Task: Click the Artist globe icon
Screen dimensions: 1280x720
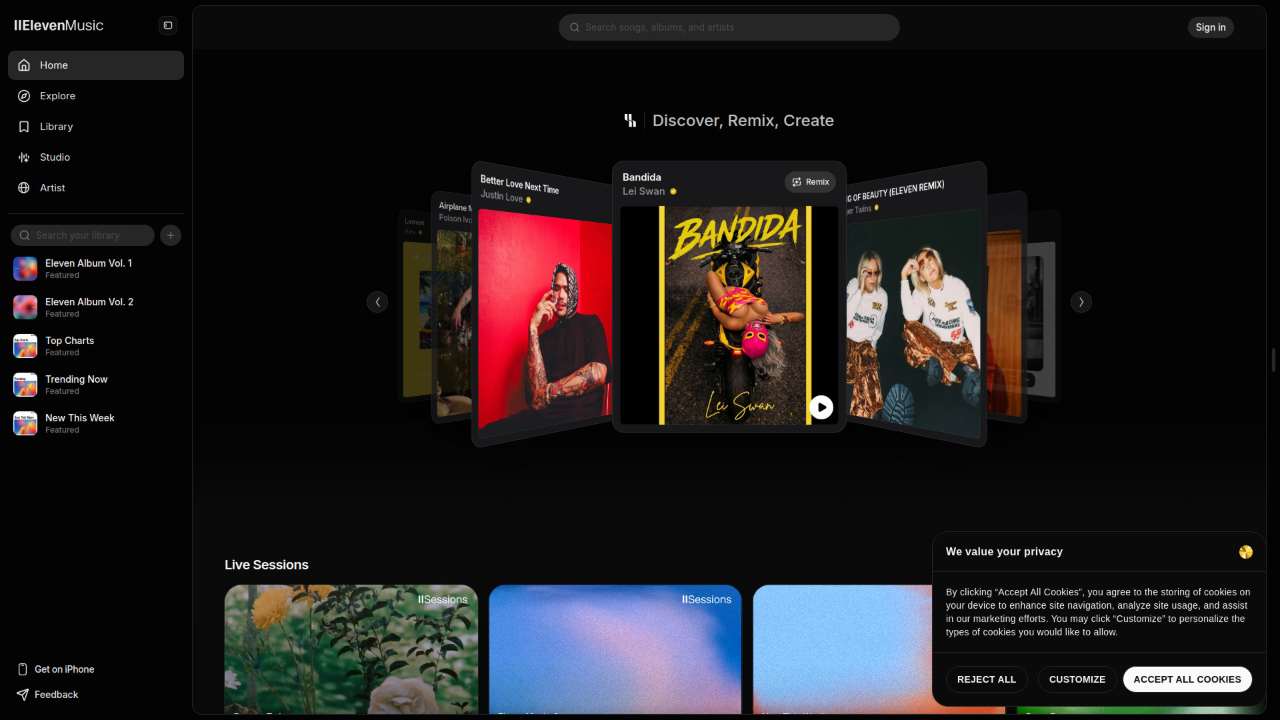Action: [x=24, y=188]
